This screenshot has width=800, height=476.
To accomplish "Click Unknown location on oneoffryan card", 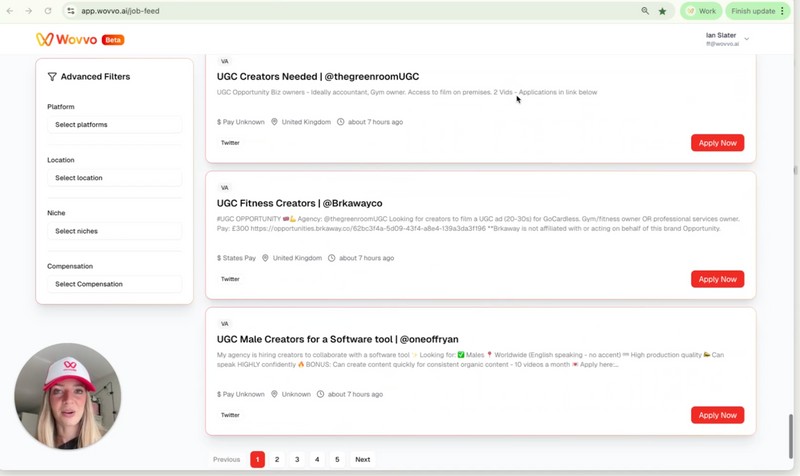I will (x=296, y=394).
